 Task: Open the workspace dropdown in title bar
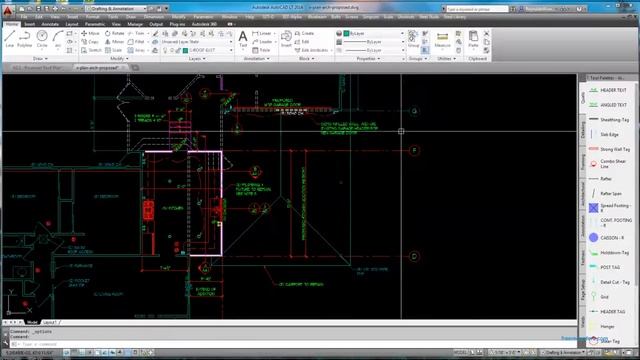click(x=116, y=9)
